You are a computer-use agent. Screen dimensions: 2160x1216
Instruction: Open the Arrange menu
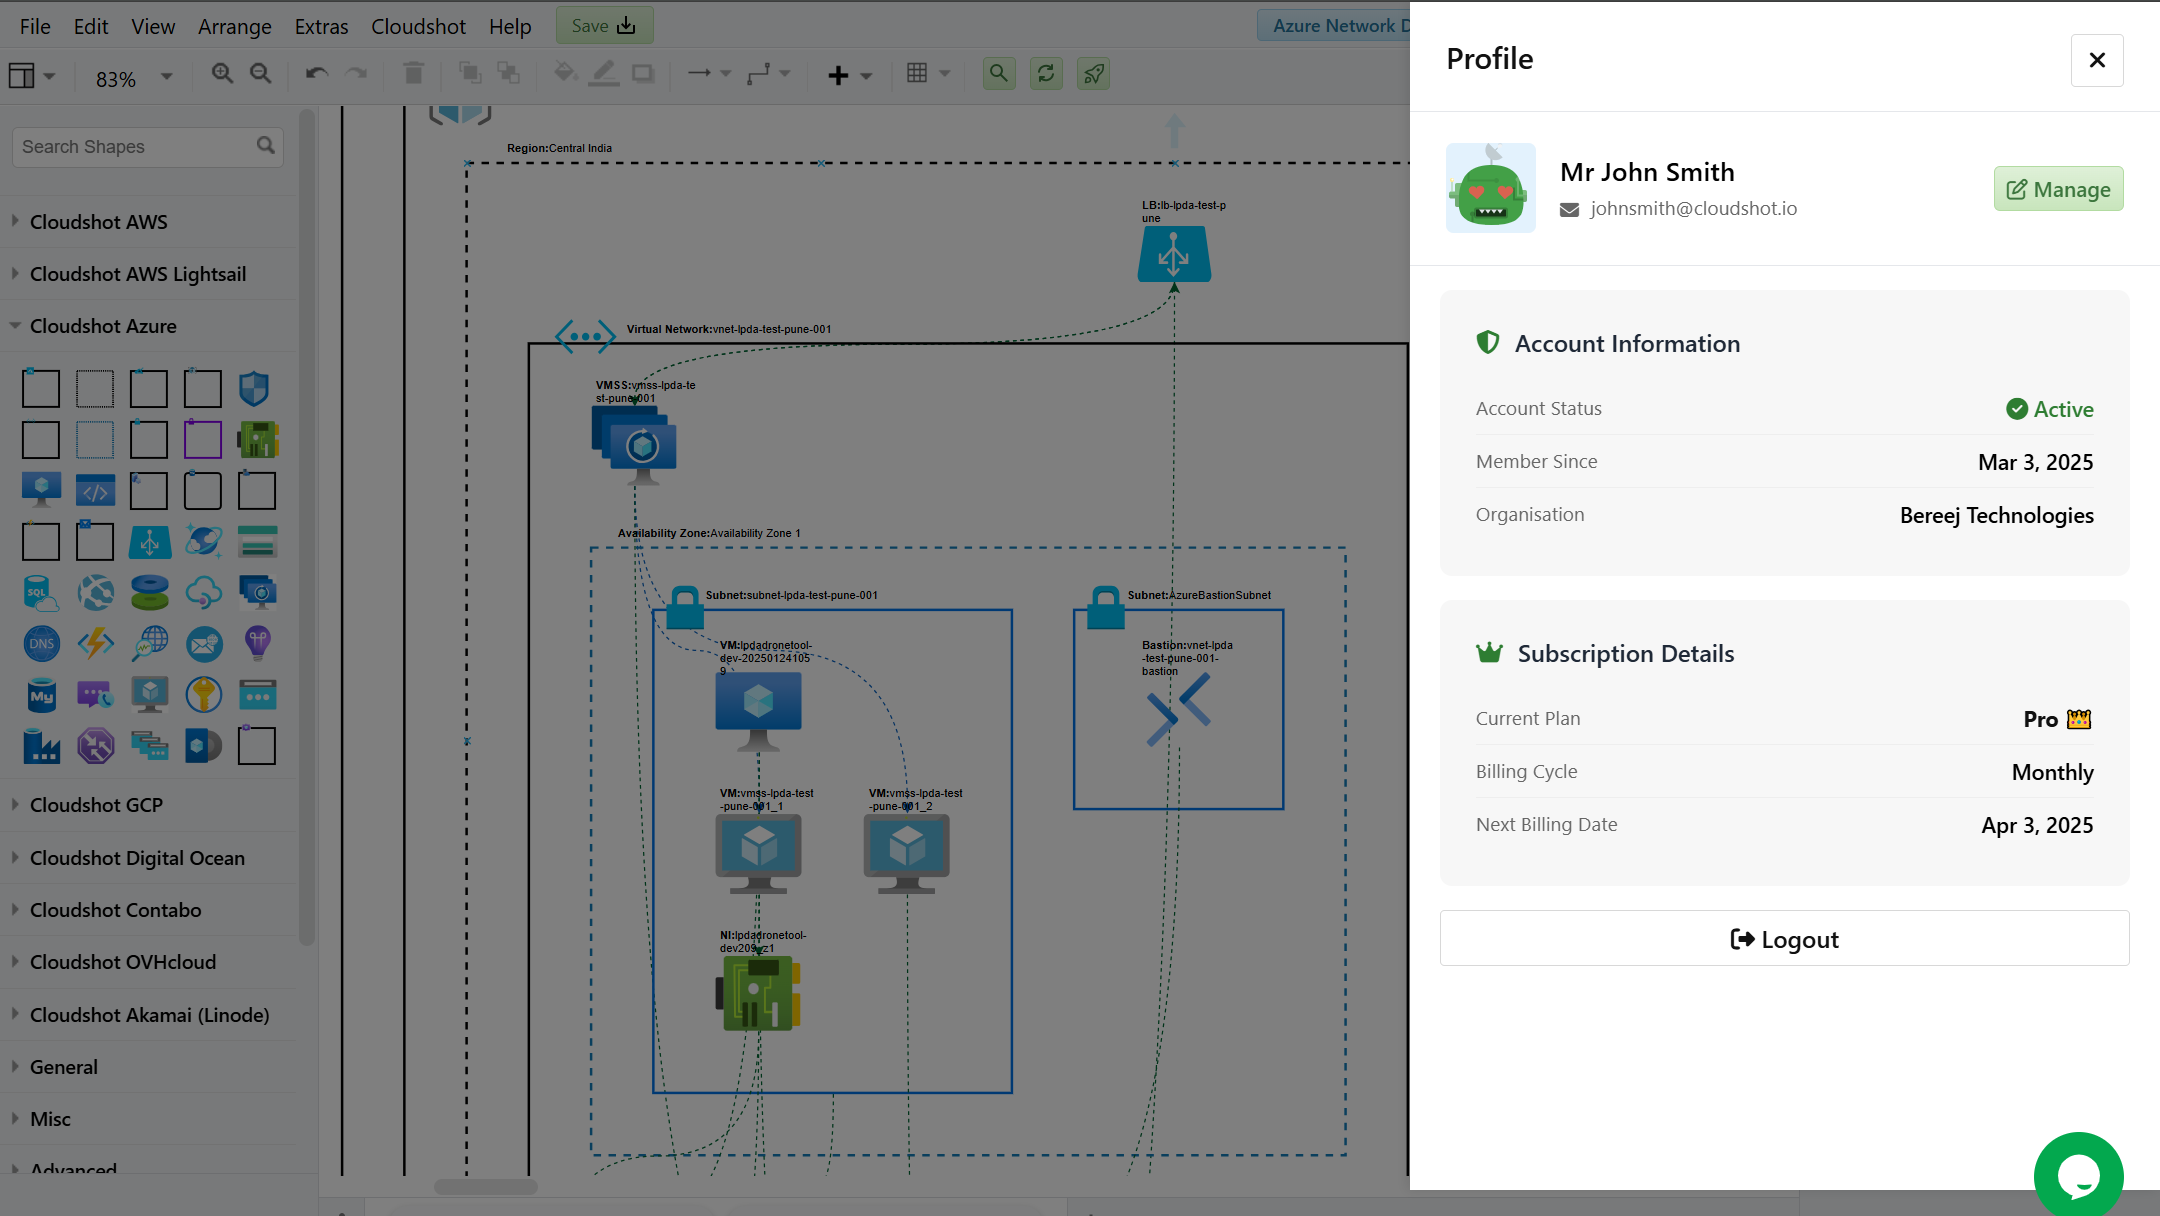(x=235, y=26)
